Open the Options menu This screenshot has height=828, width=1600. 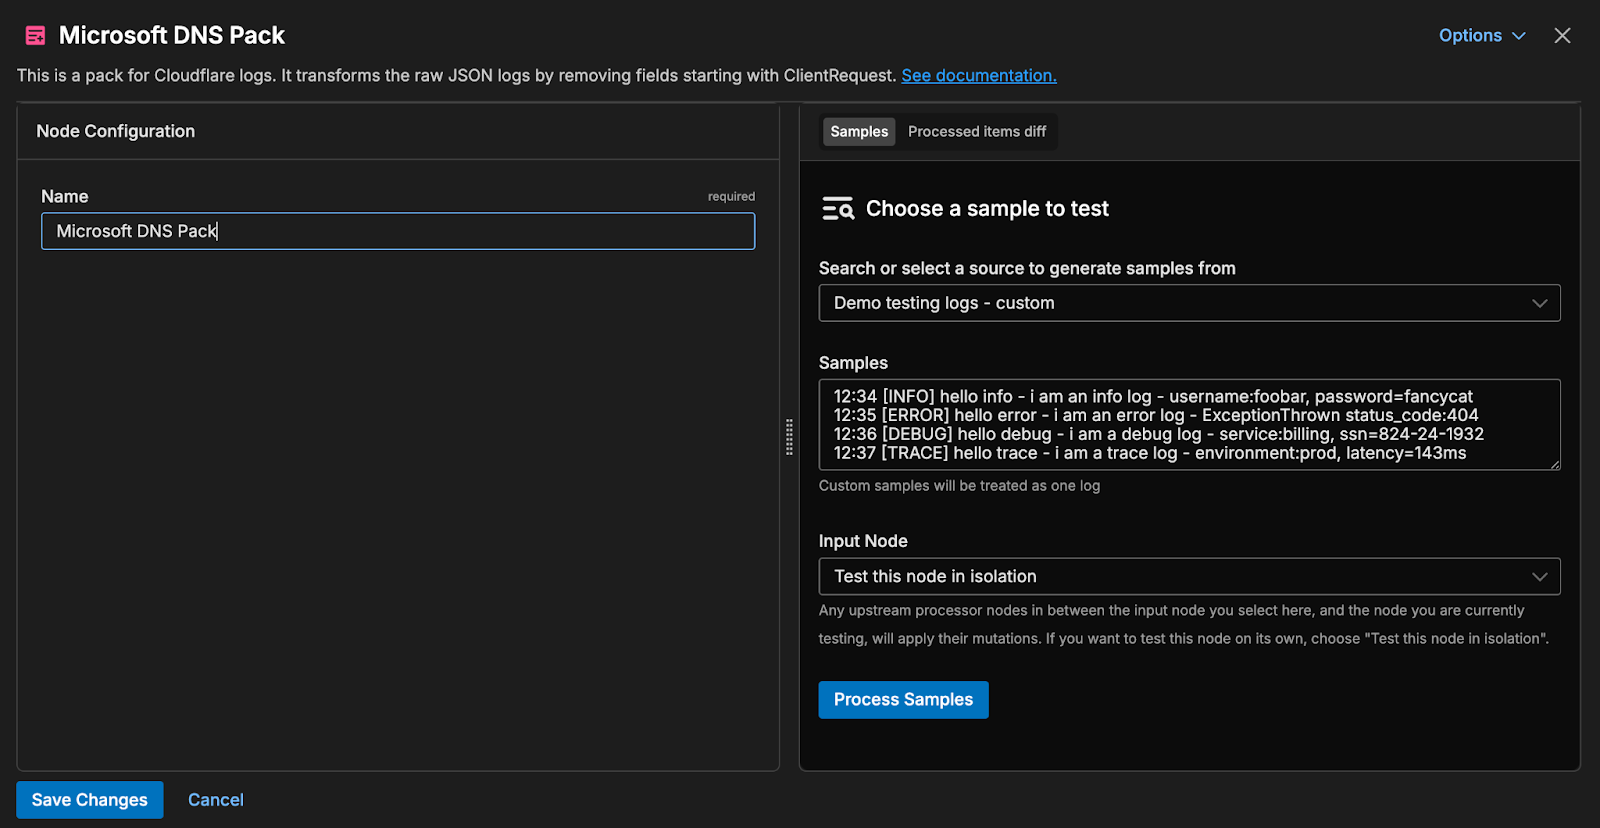click(1481, 36)
